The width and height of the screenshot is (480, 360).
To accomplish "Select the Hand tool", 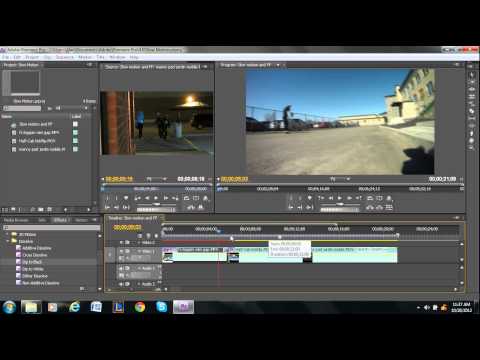I will click(472, 140).
